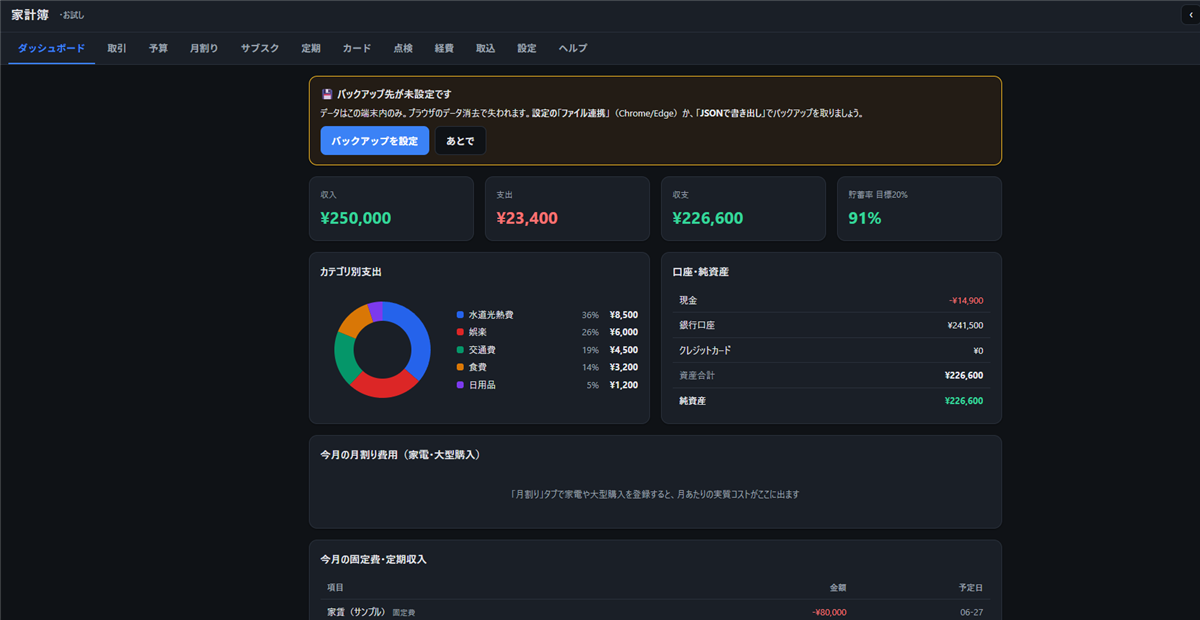
Task: Select the 交通費 ¥4,500 amount
Action: coord(623,350)
